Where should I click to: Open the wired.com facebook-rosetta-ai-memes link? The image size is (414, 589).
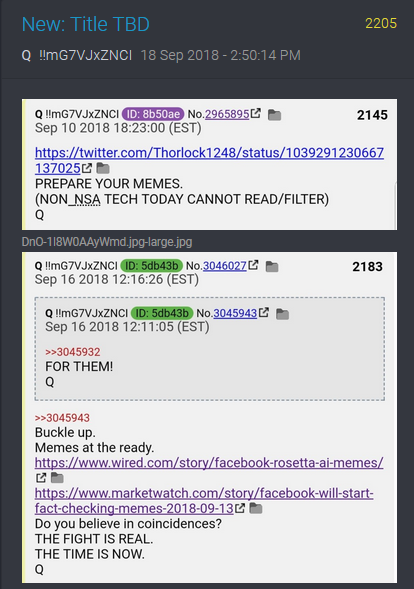[x=209, y=463]
